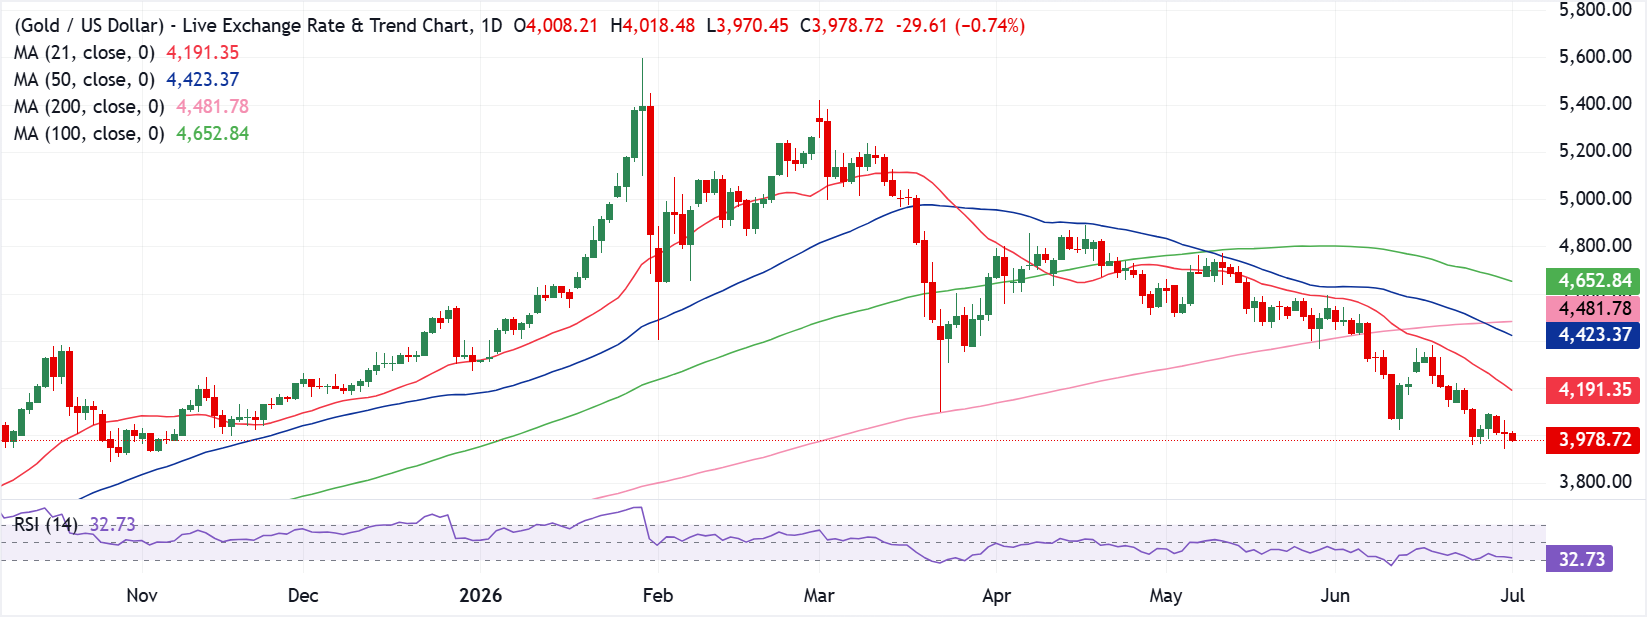Click the MA 21 value 4,191.35 in legend
Screen dimensions: 1647x627
(x=202, y=52)
